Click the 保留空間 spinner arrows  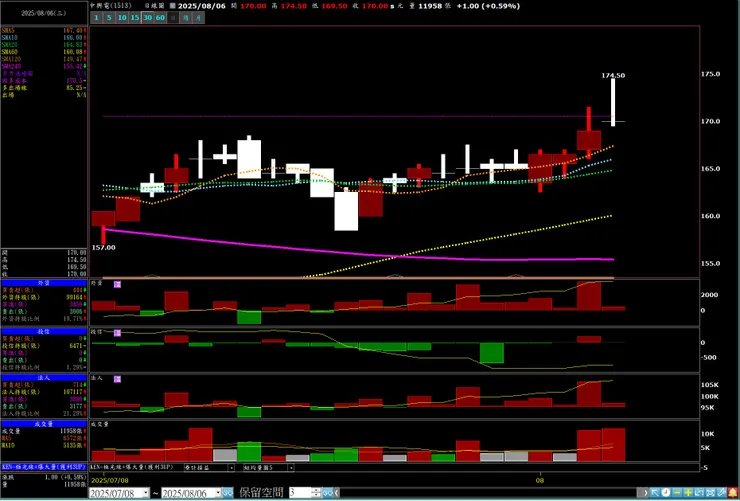tap(316, 493)
